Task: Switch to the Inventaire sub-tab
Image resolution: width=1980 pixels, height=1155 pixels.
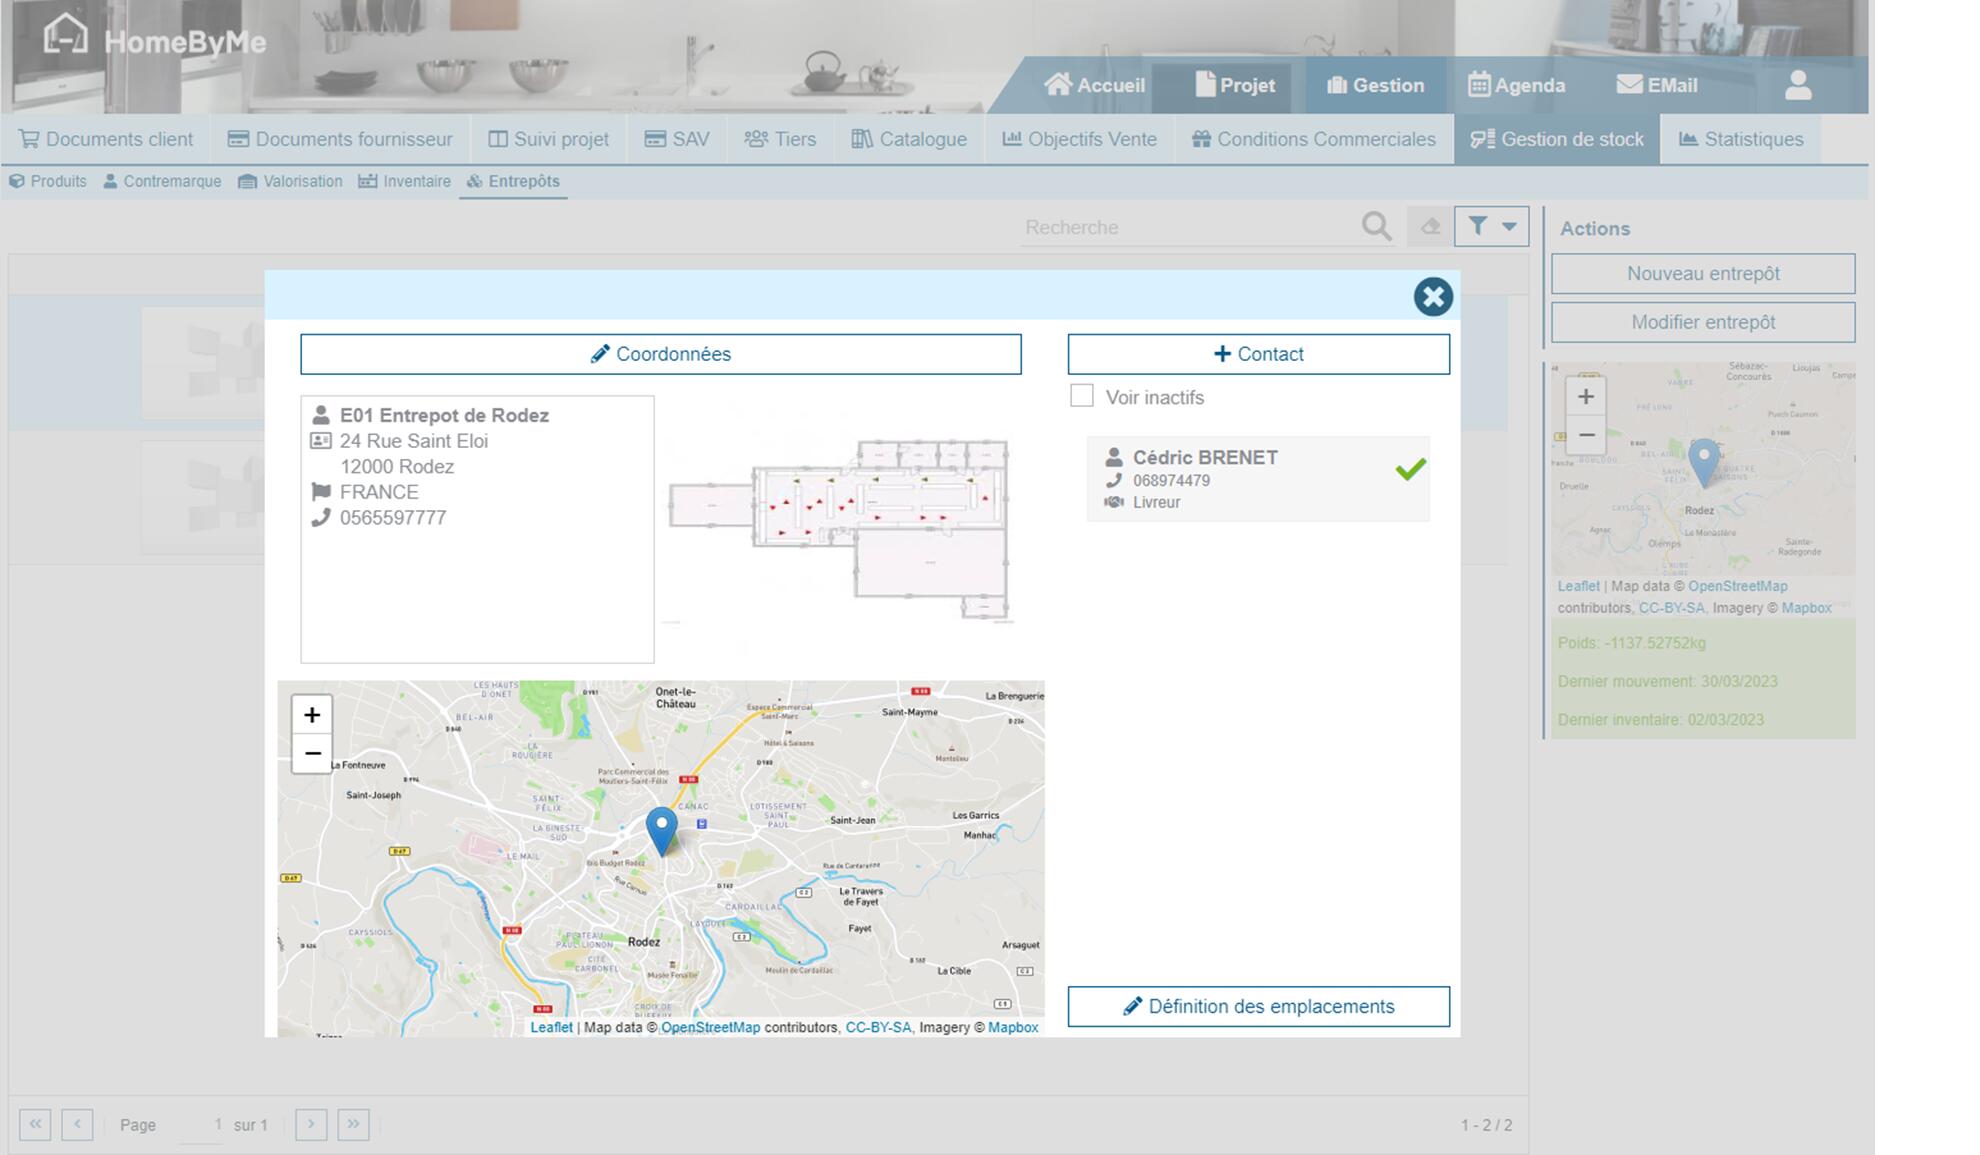Action: 405,181
